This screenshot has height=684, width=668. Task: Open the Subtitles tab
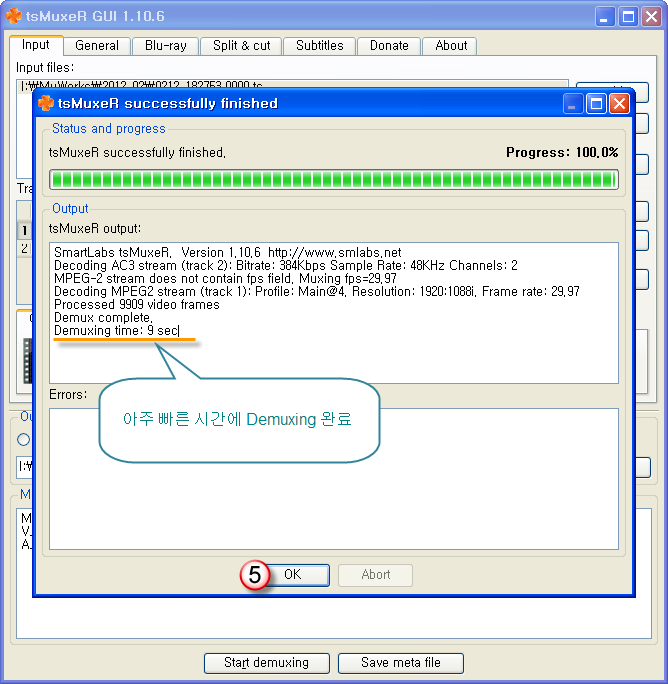pyautogui.click(x=319, y=46)
